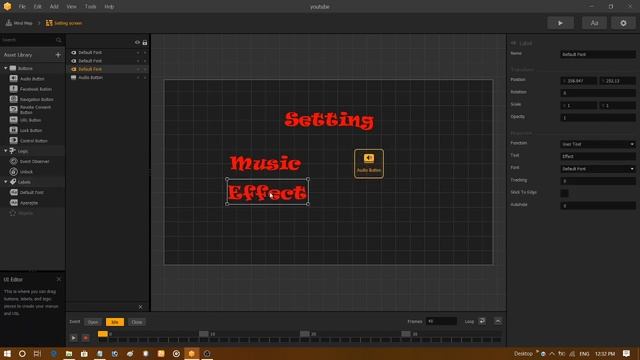The height and width of the screenshot is (360, 640).
Task: Add a new asset with plus icon
Action: (58, 55)
